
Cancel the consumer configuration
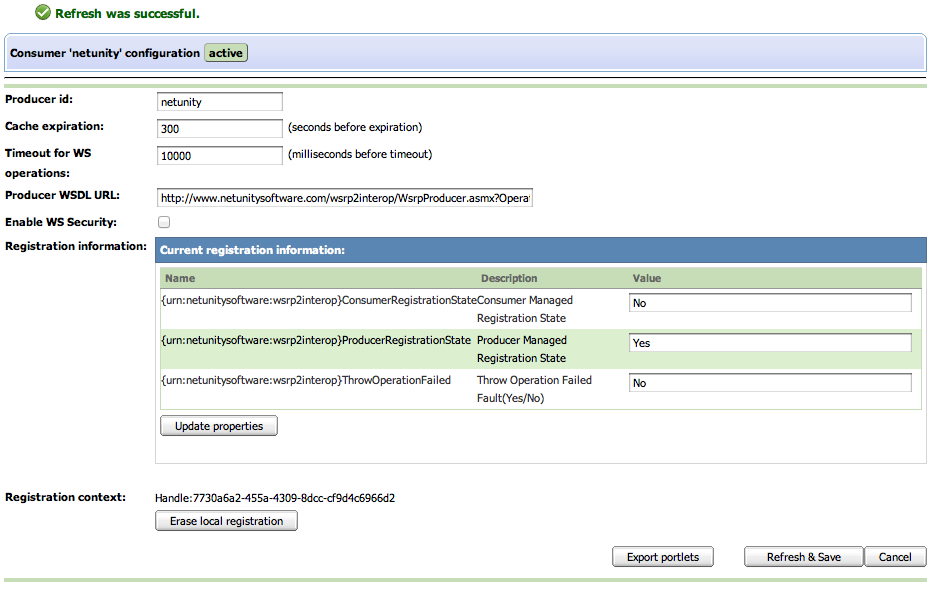tap(895, 557)
